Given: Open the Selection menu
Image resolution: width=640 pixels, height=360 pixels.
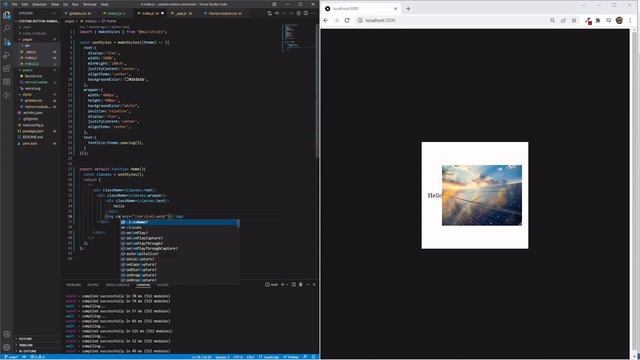Looking at the screenshot, I should click(x=40, y=4).
